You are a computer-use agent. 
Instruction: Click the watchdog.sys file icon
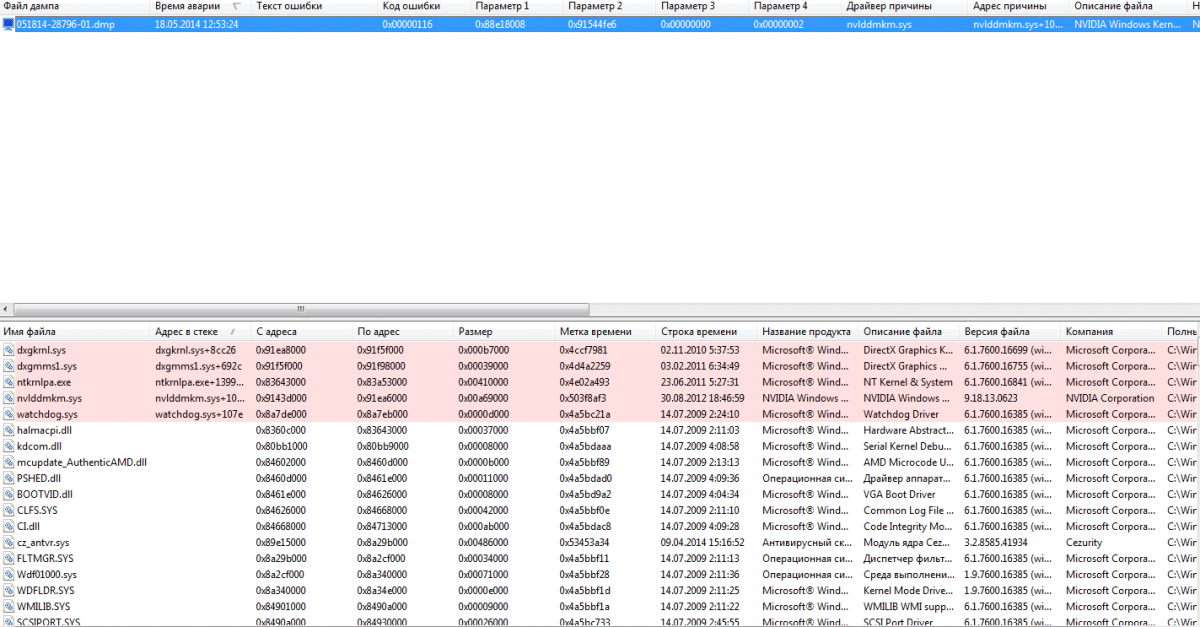pos(9,414)
